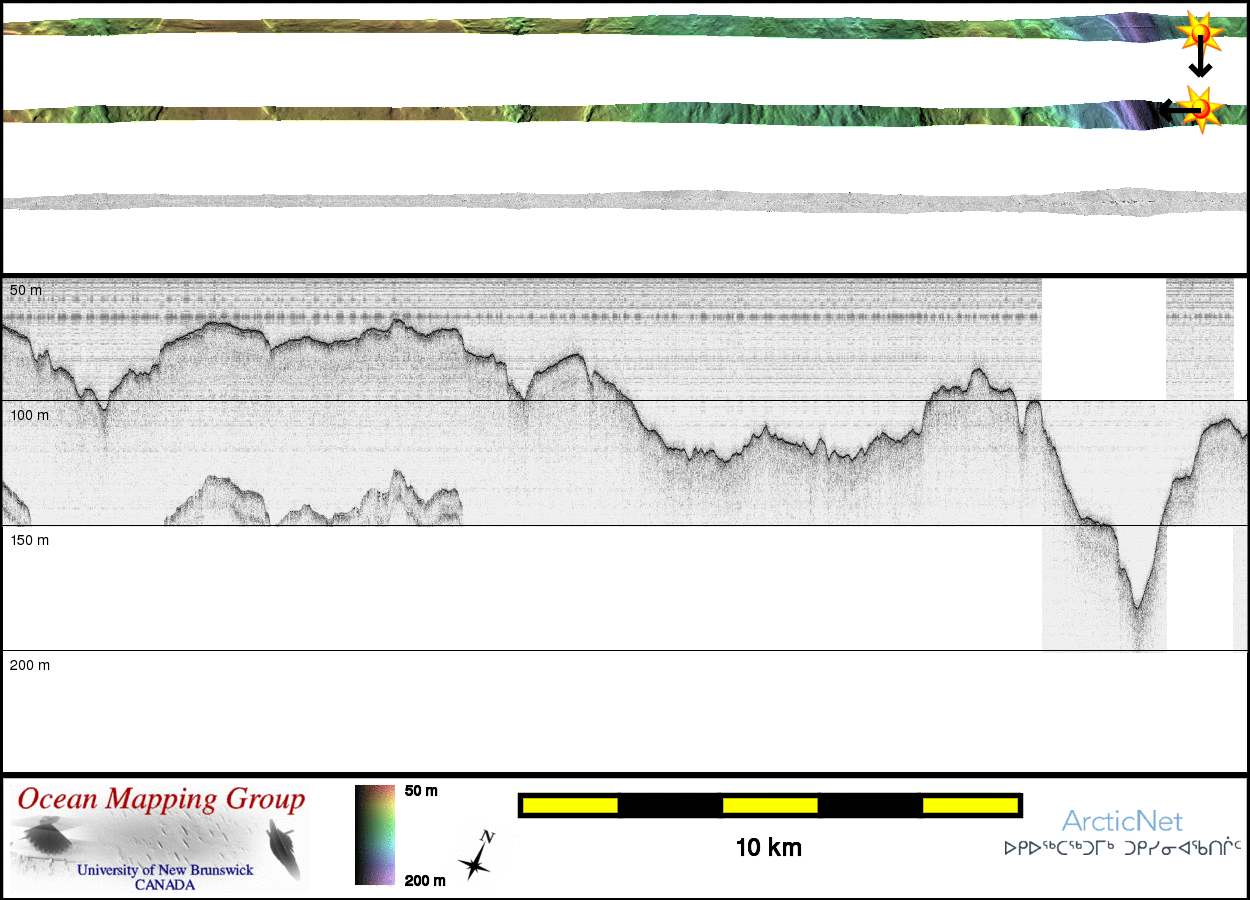Click the north arrow compass star

[x=477, y=857]
